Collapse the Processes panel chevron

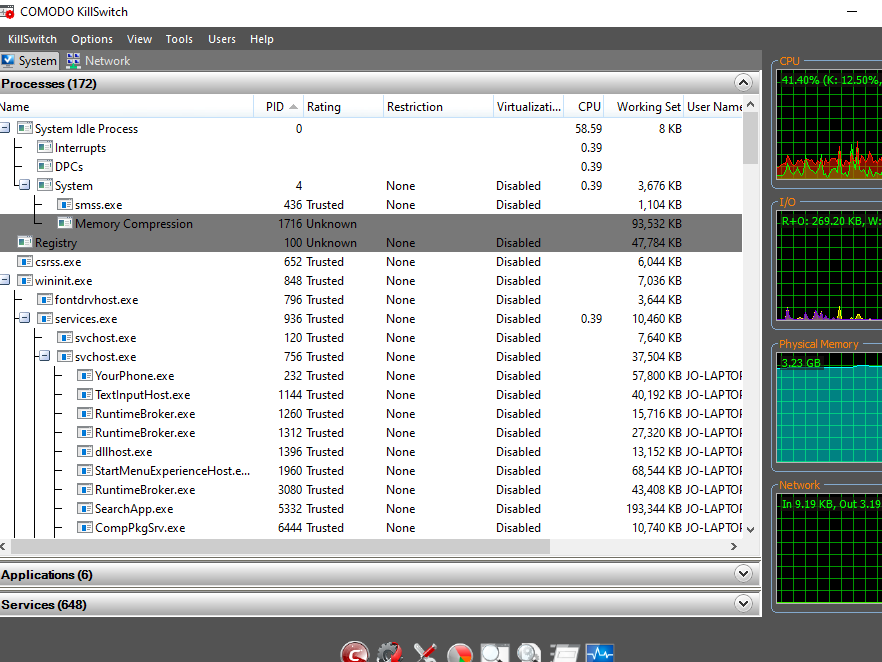coord(743,83)
